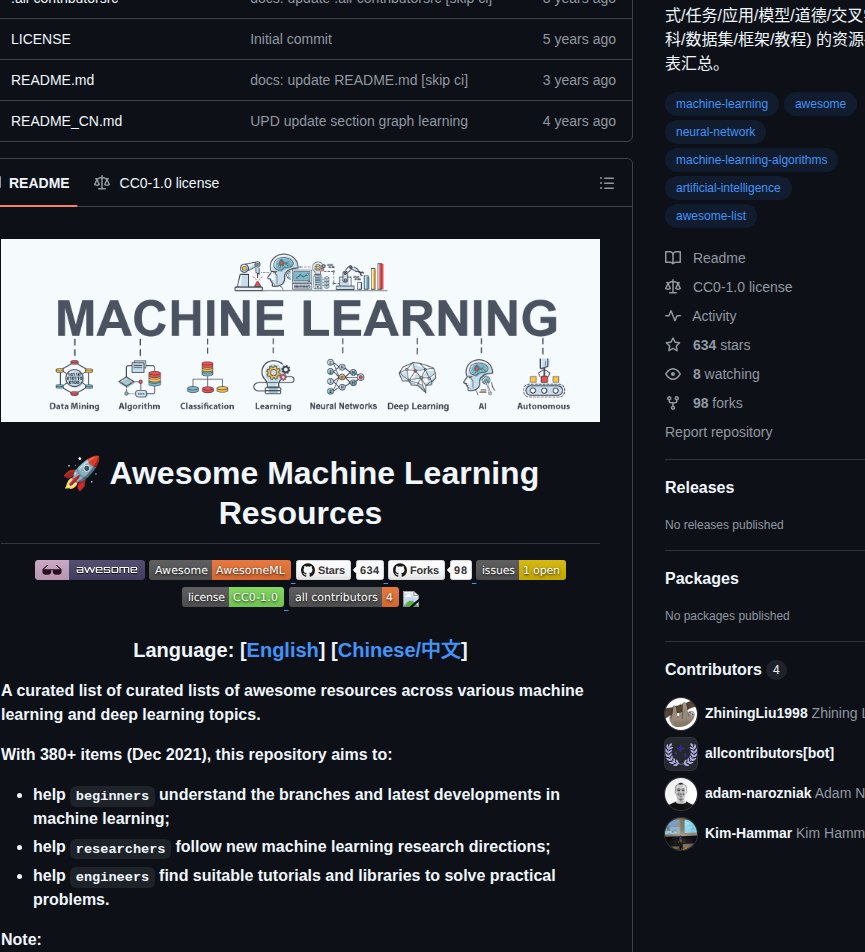Open the Releases heading link
865x952 pixels.
(x=699, y=488)
